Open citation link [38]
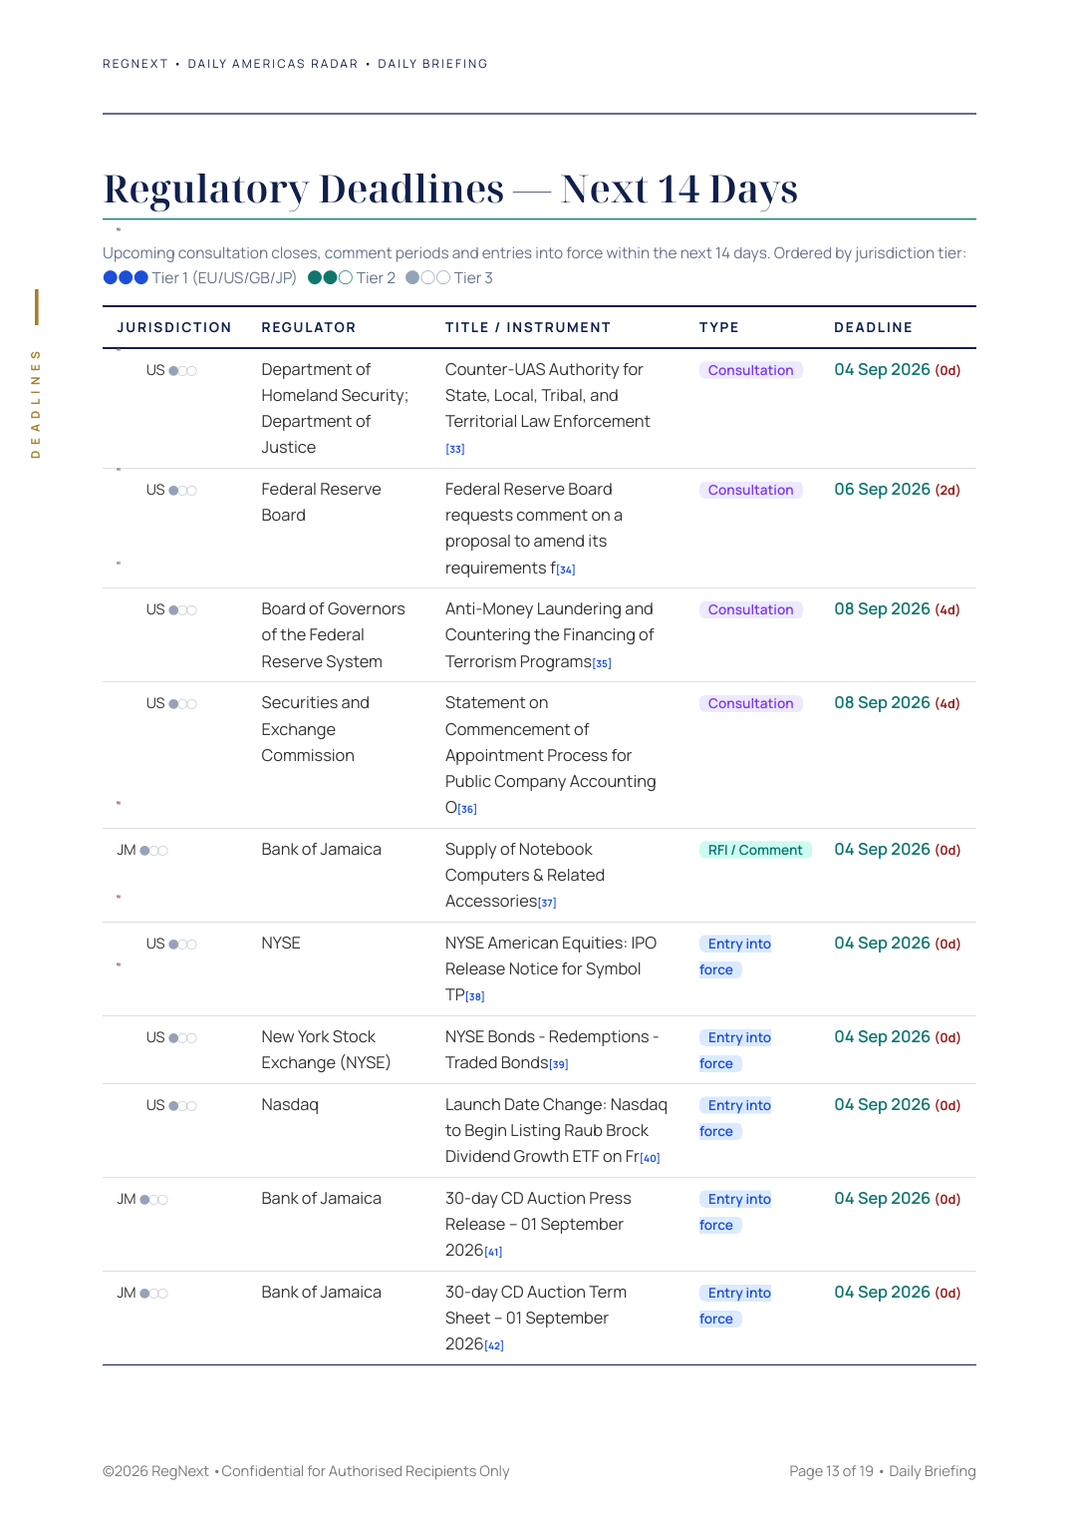The width and height of the screenshot is (1080, 1528). click(475, 997)
